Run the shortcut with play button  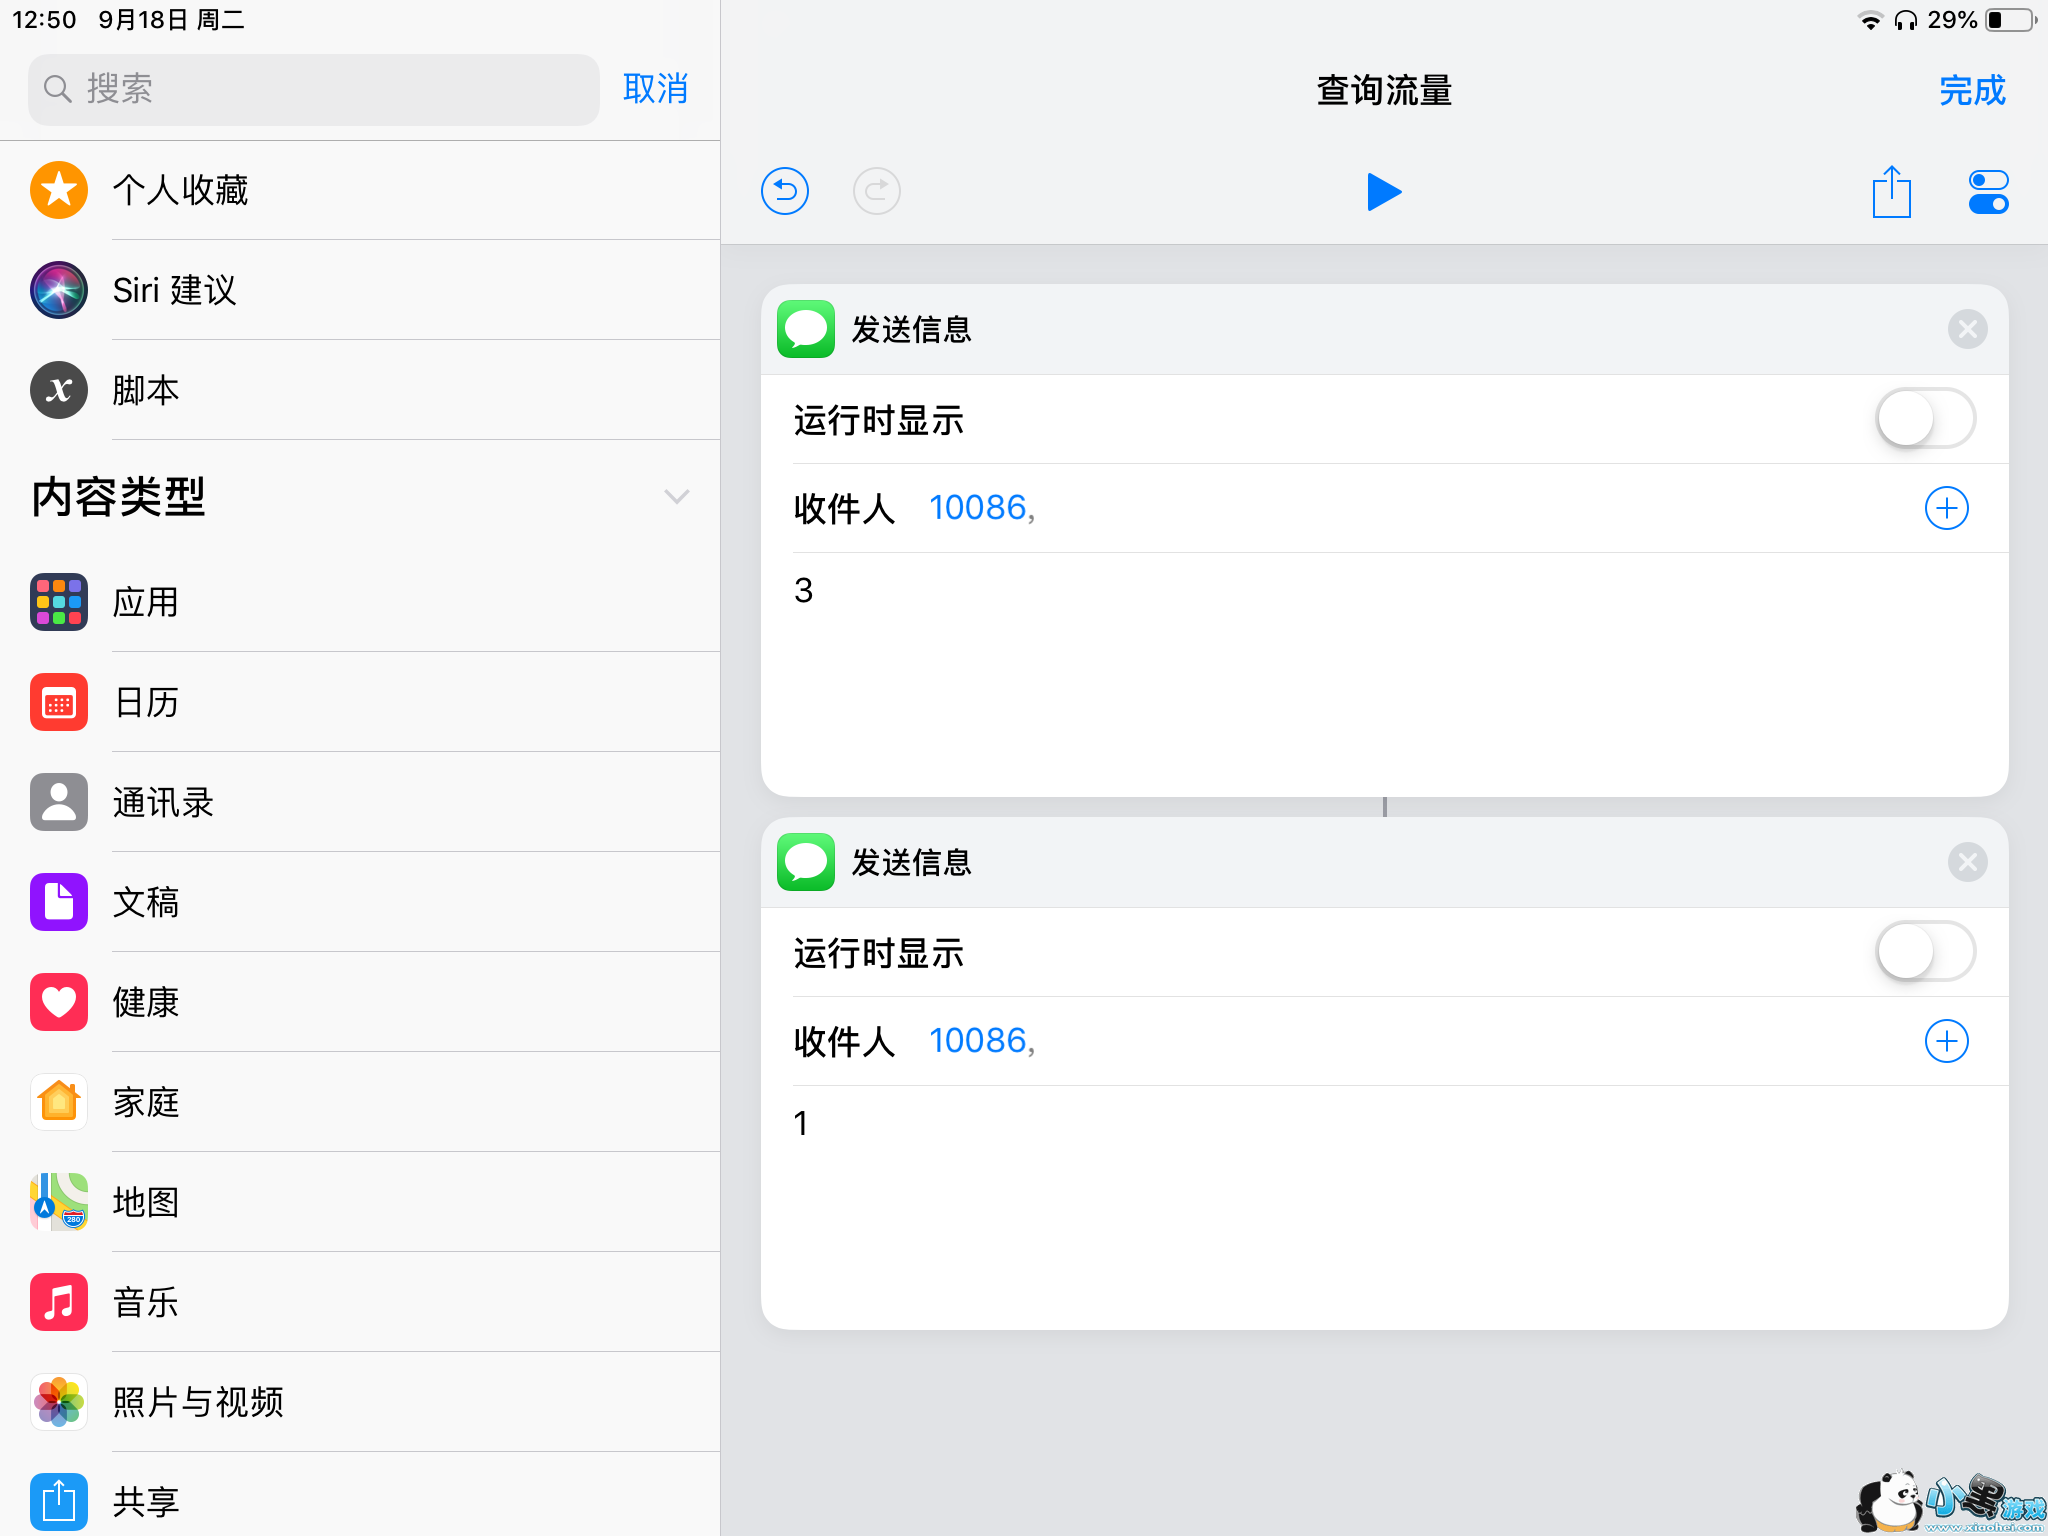[1384, 192]
